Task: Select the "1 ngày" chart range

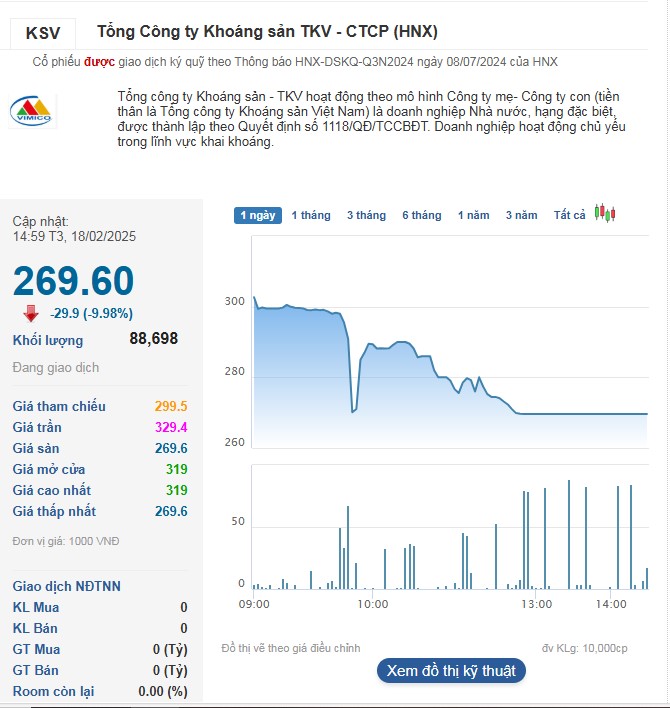Action: coord(257,215)
